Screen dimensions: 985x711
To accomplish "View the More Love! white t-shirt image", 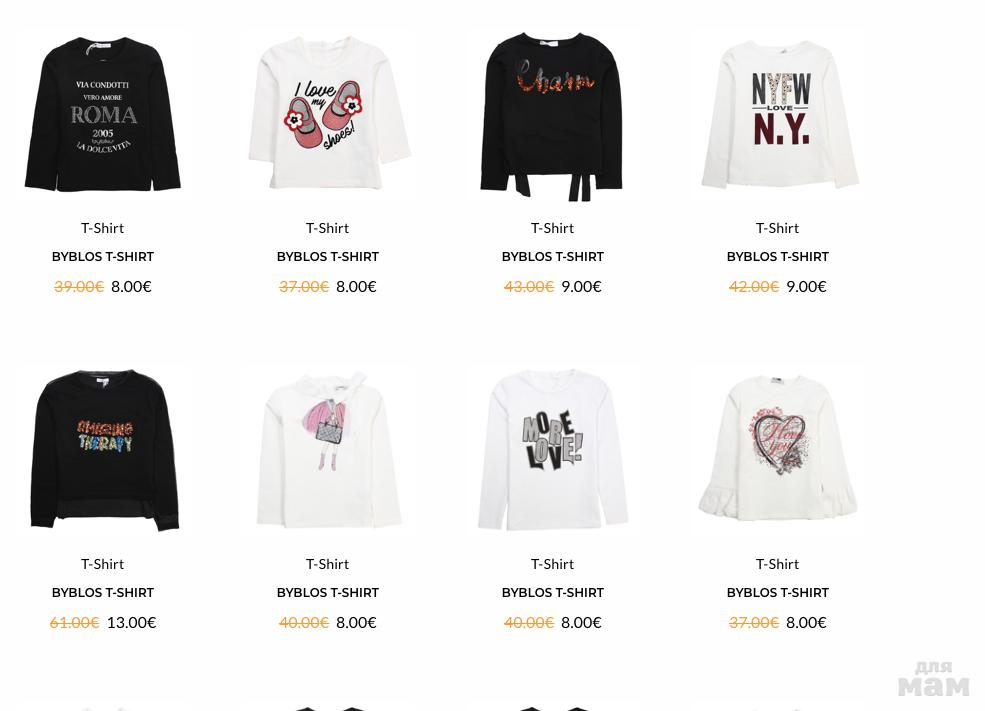I will point(553,449).
